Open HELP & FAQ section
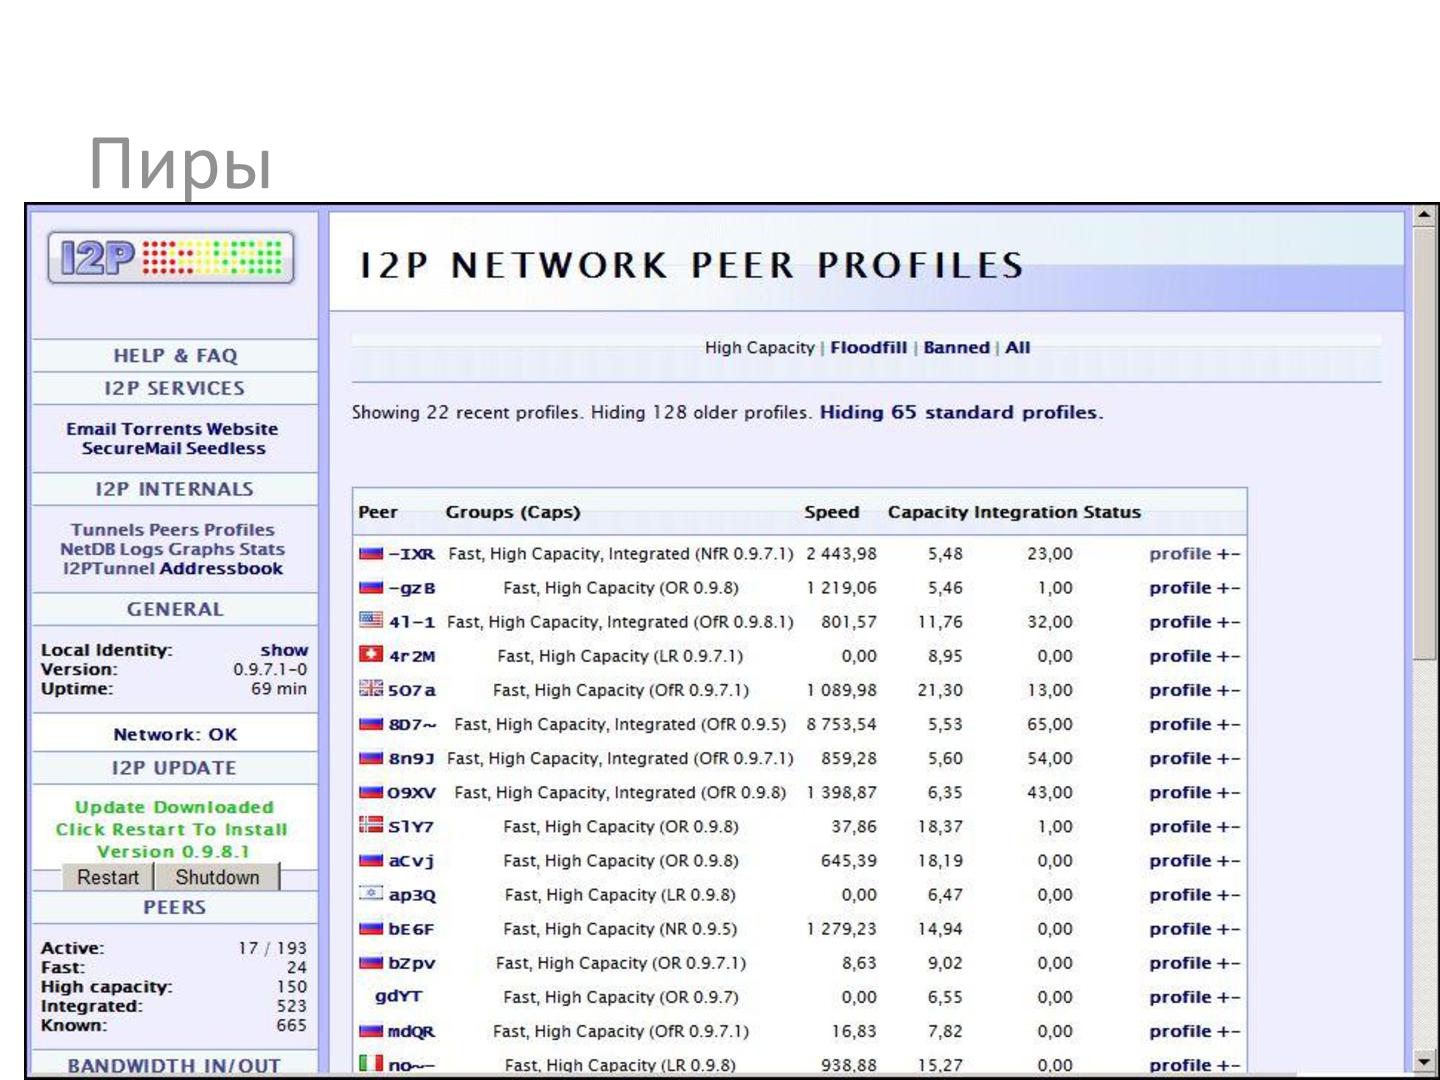 coord(175,355)
